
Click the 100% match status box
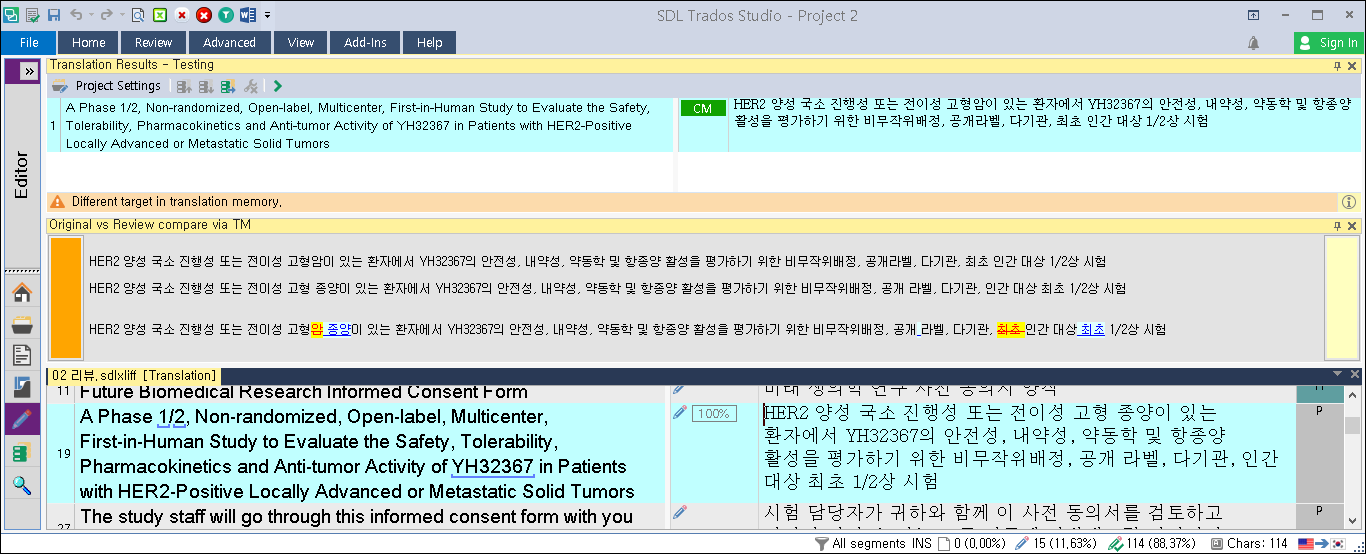click(713, 413)
